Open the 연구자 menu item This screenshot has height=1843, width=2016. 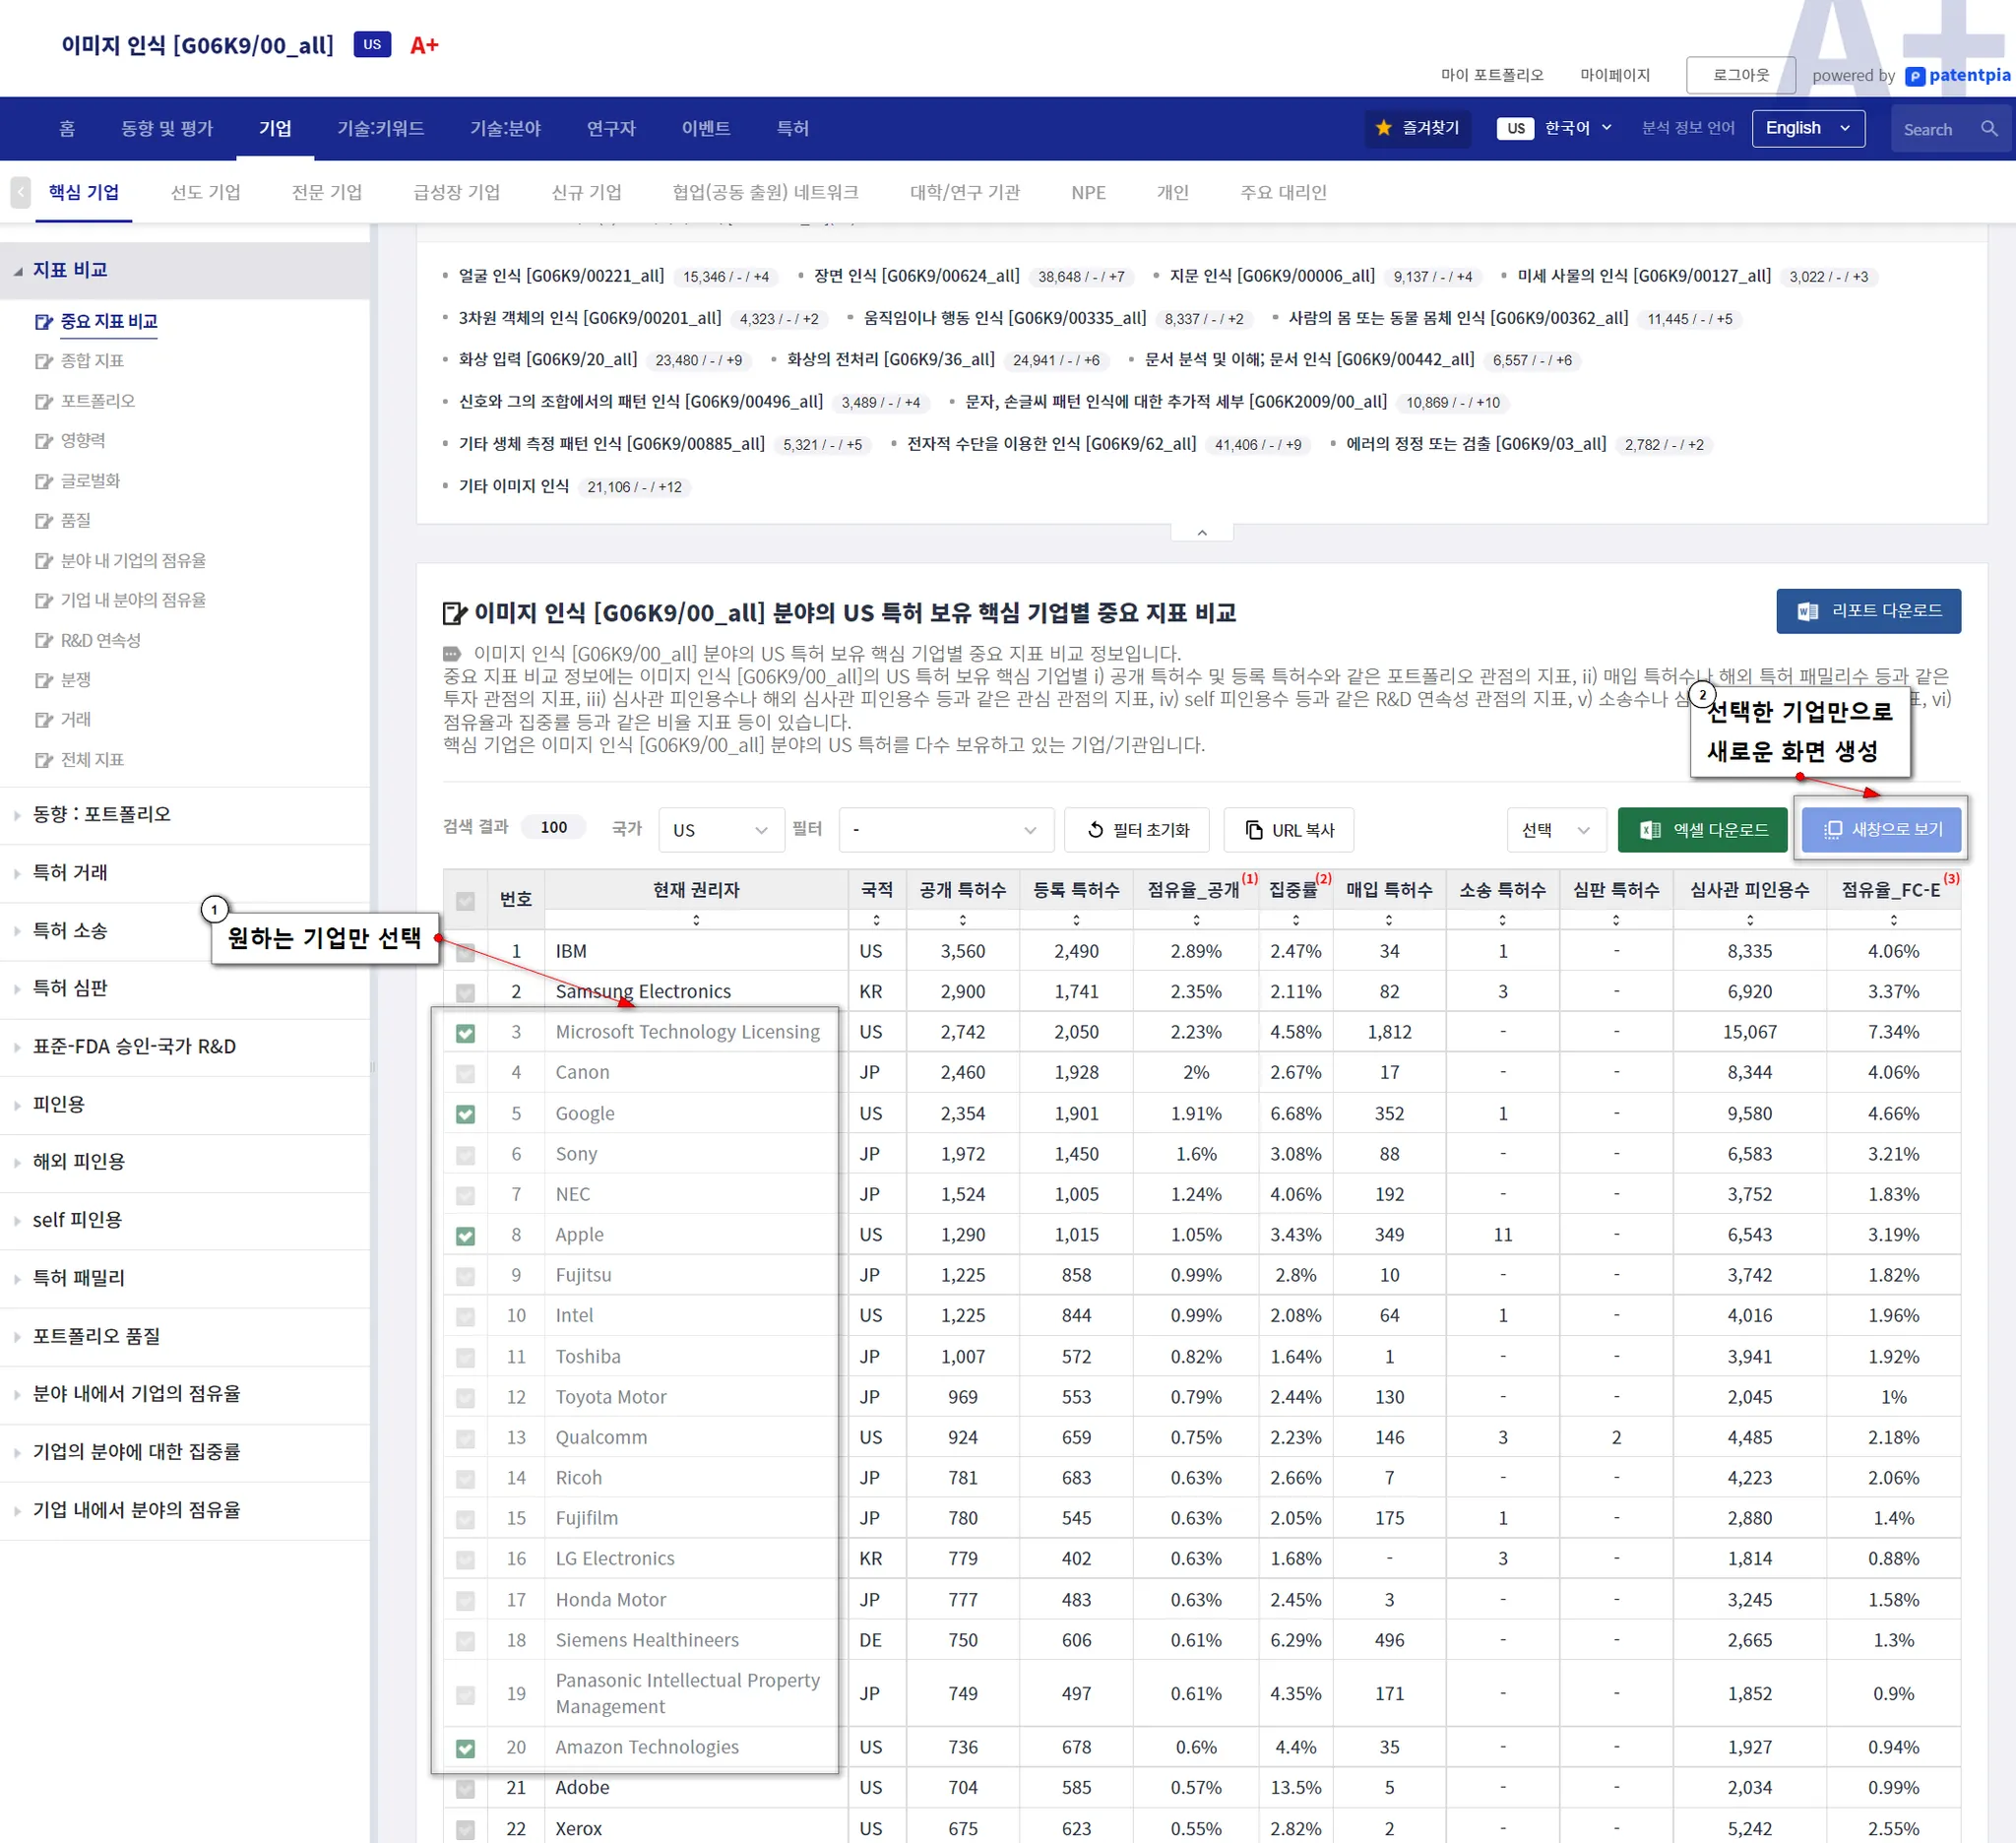tap(610, 128)
